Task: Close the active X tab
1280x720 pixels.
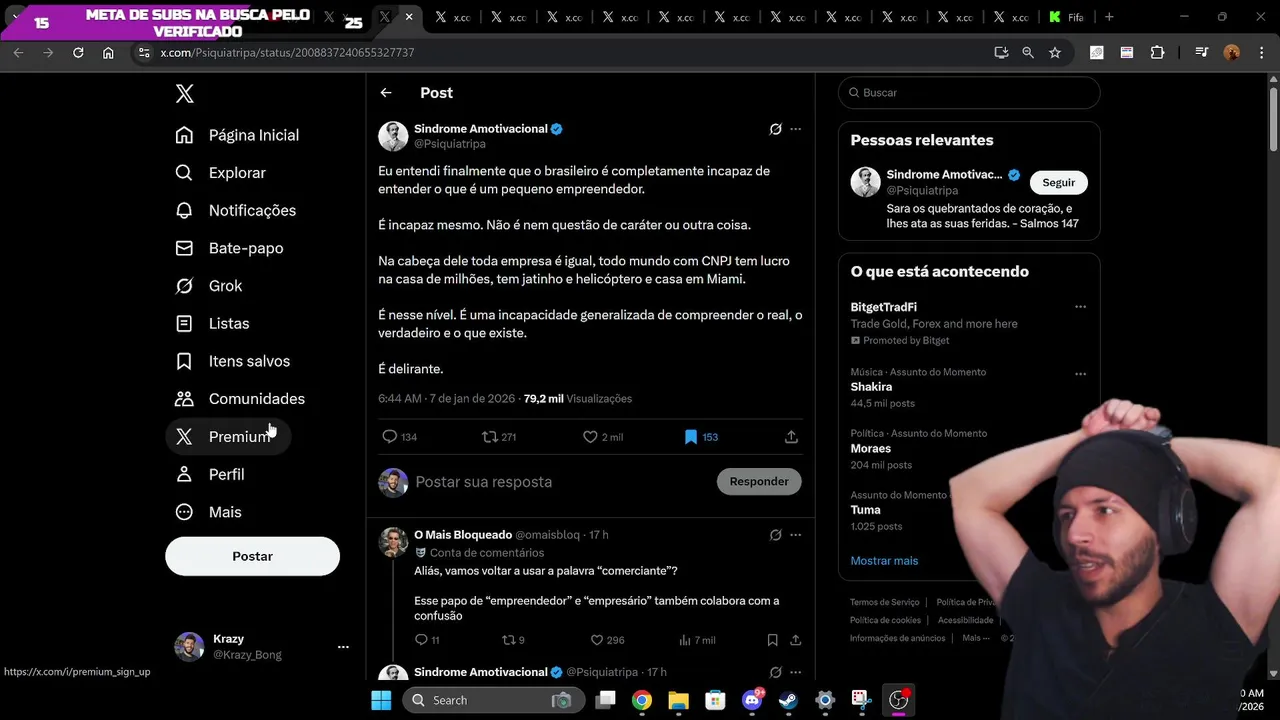Action: pyautogui.click(x=409, y=17)
